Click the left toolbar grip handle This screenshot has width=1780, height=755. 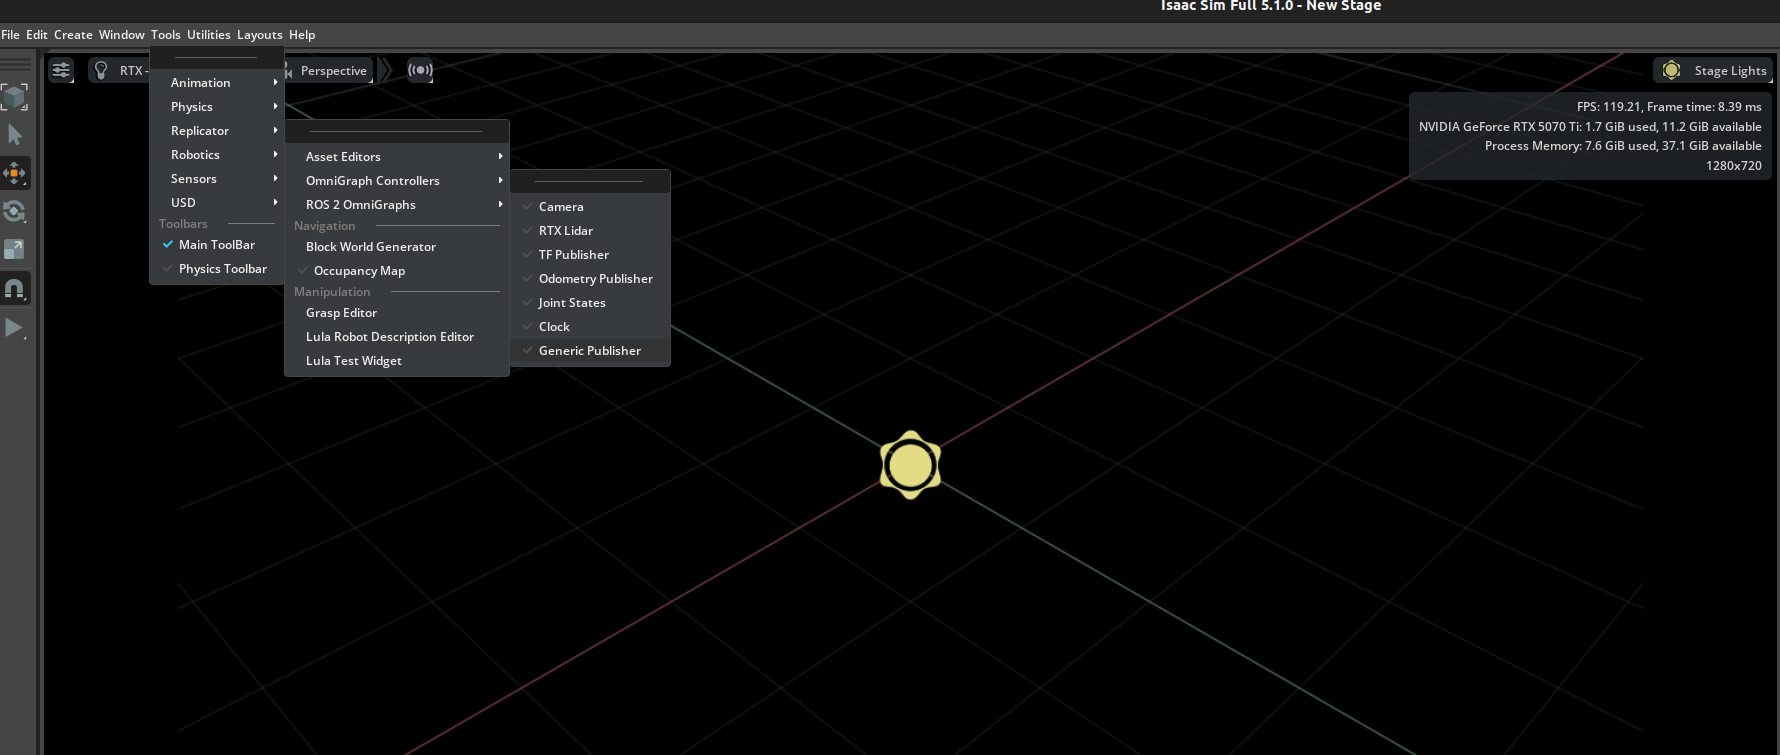pos(15,65)
